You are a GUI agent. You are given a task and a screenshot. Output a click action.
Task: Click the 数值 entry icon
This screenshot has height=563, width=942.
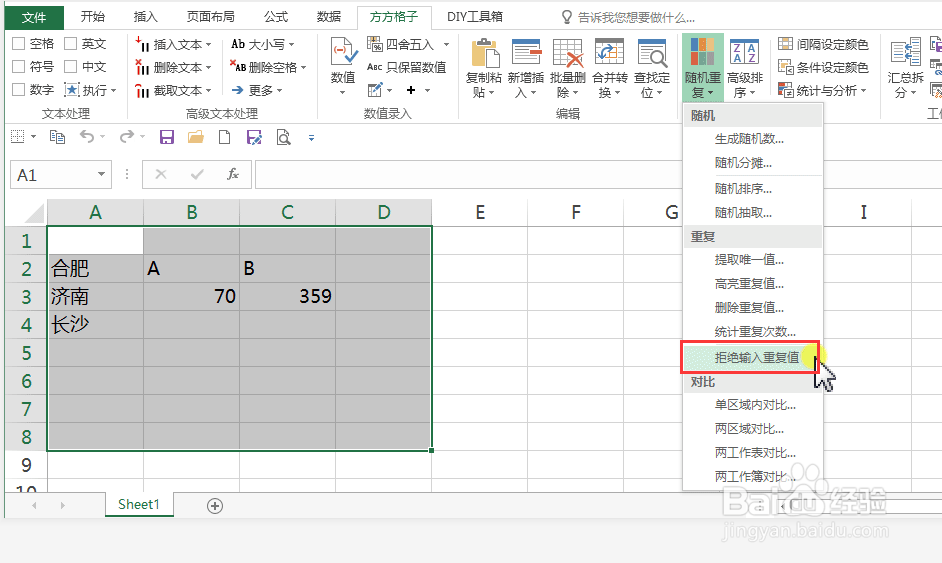coord(344,52)
